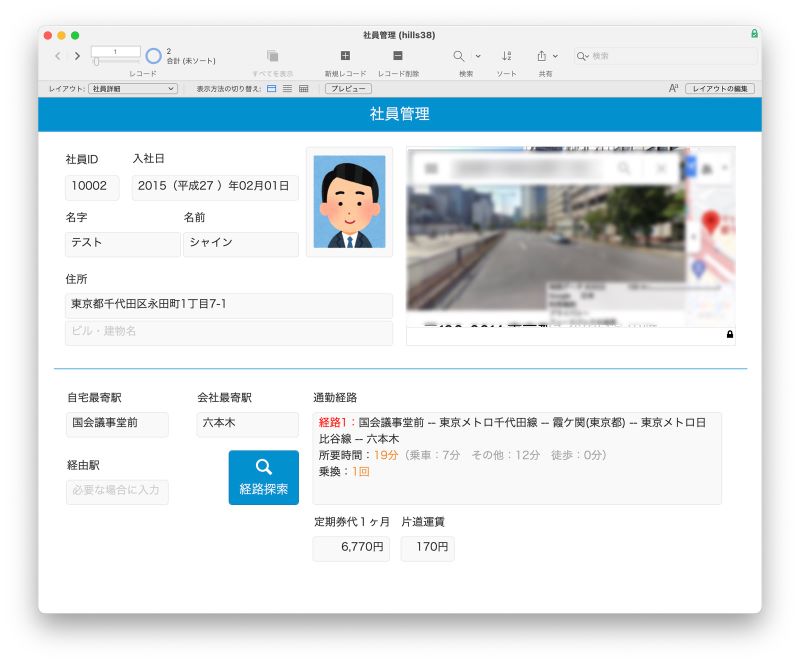Screen dimensions: 800x664
Task: Click the red map pin marker
Action: (x=710, y=222)
